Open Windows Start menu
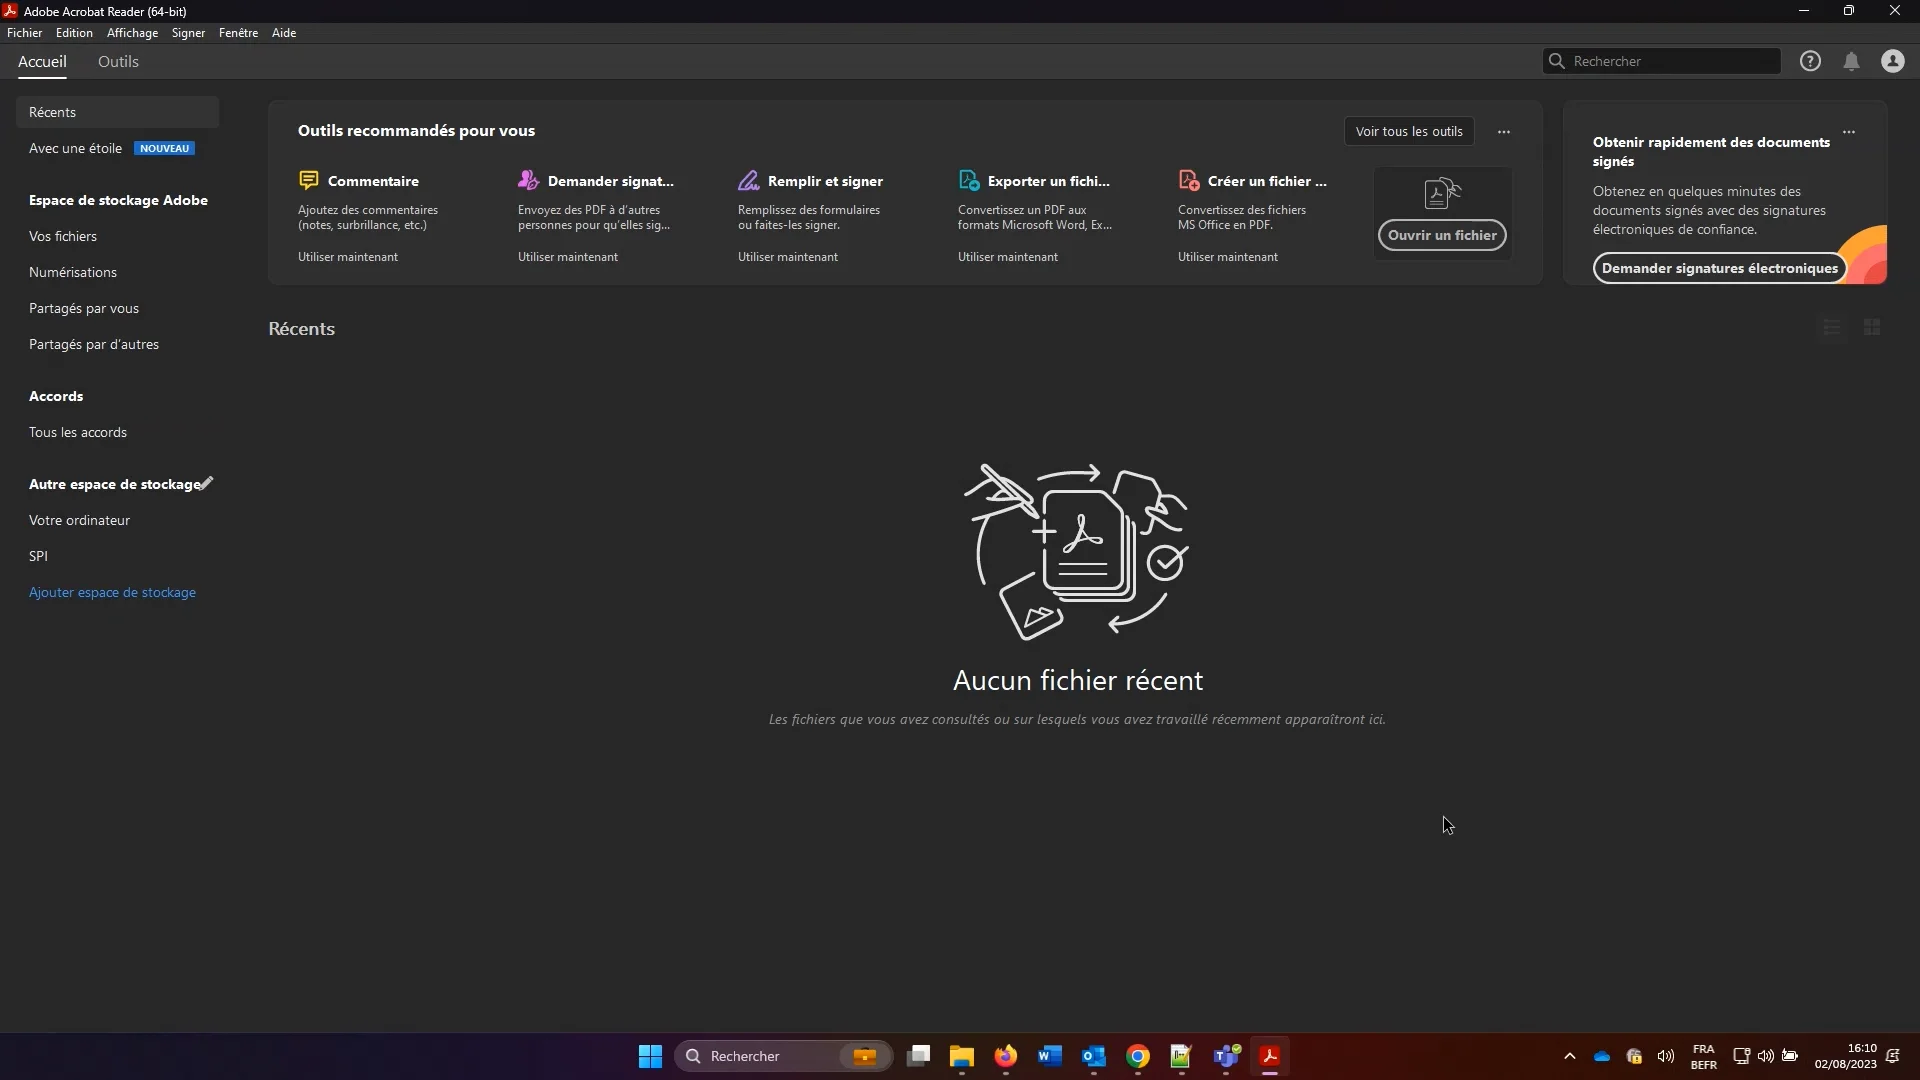This screenshot has width=1920, height=1080. click(650, 1056)
